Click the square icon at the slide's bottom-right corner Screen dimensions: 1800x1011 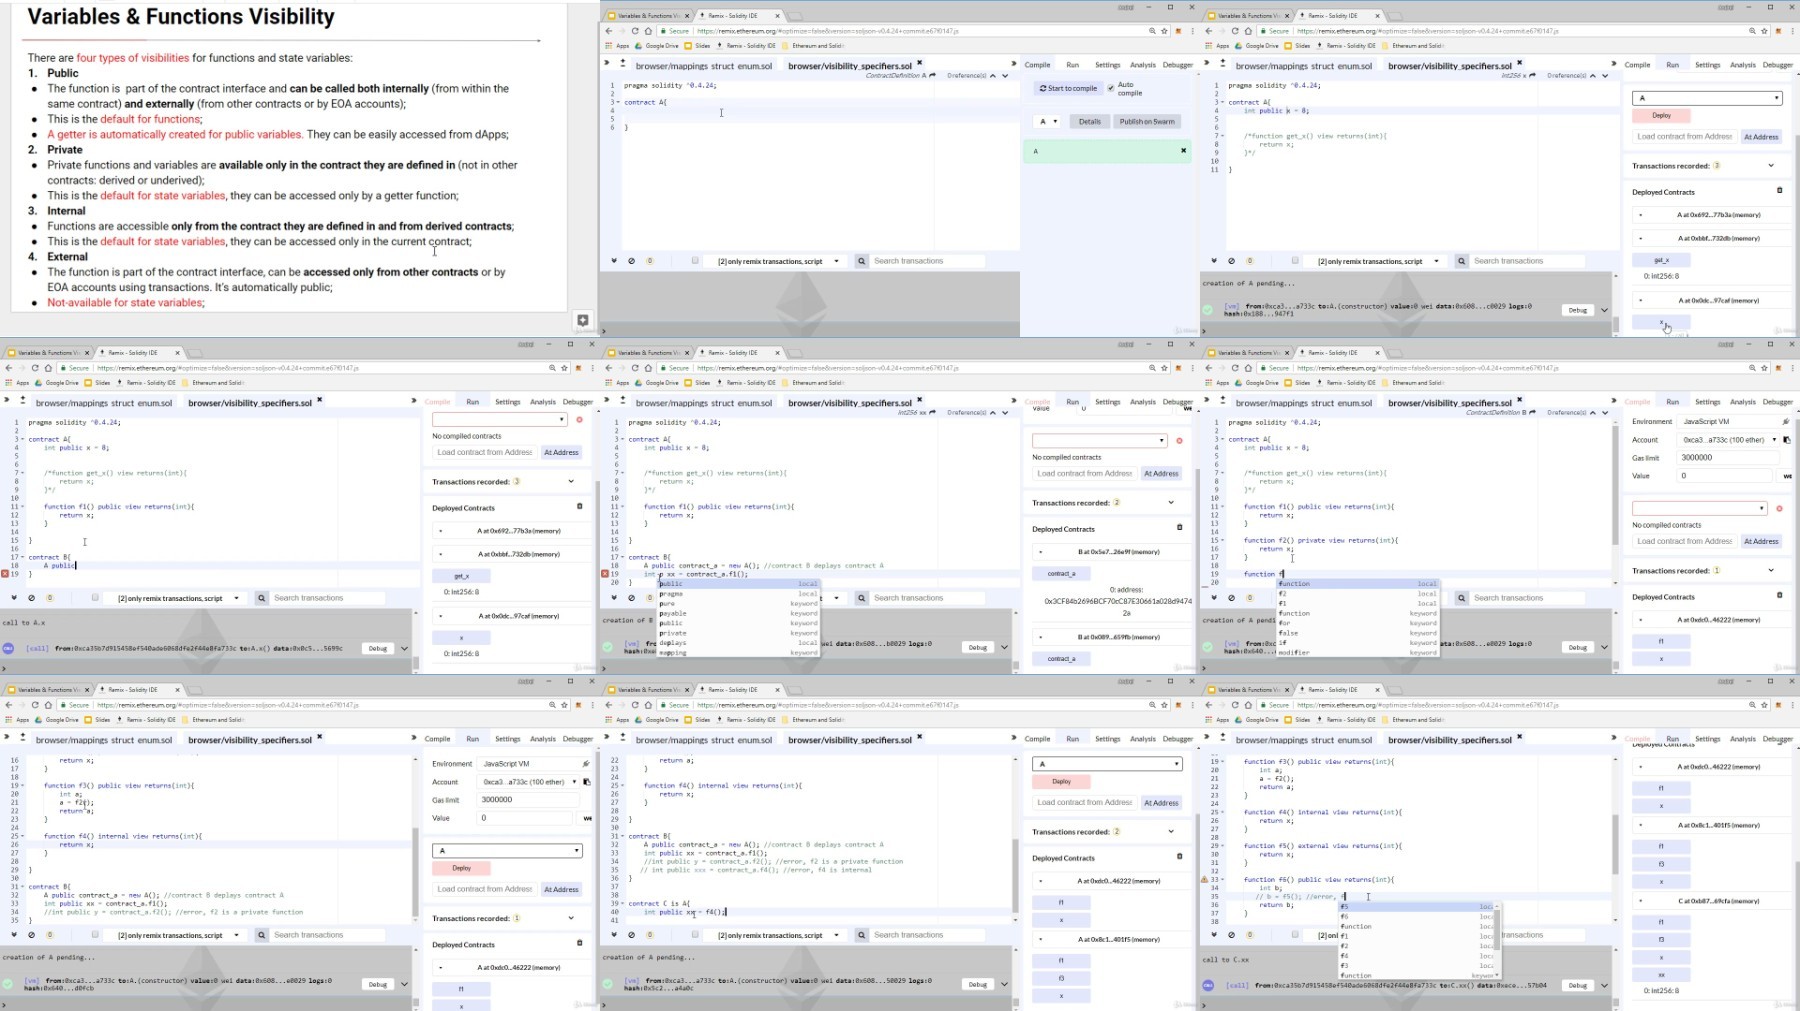(x=583, y=320)
